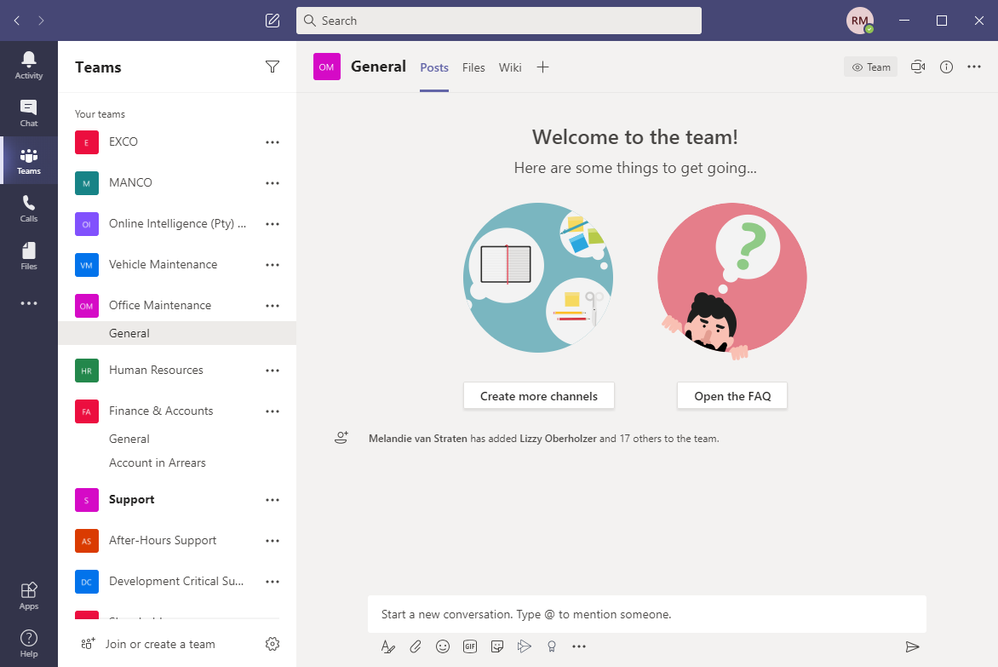Screen dimensions: 998x667
Task: Add a new tab with plus
Action: click(x=542, y=67)
